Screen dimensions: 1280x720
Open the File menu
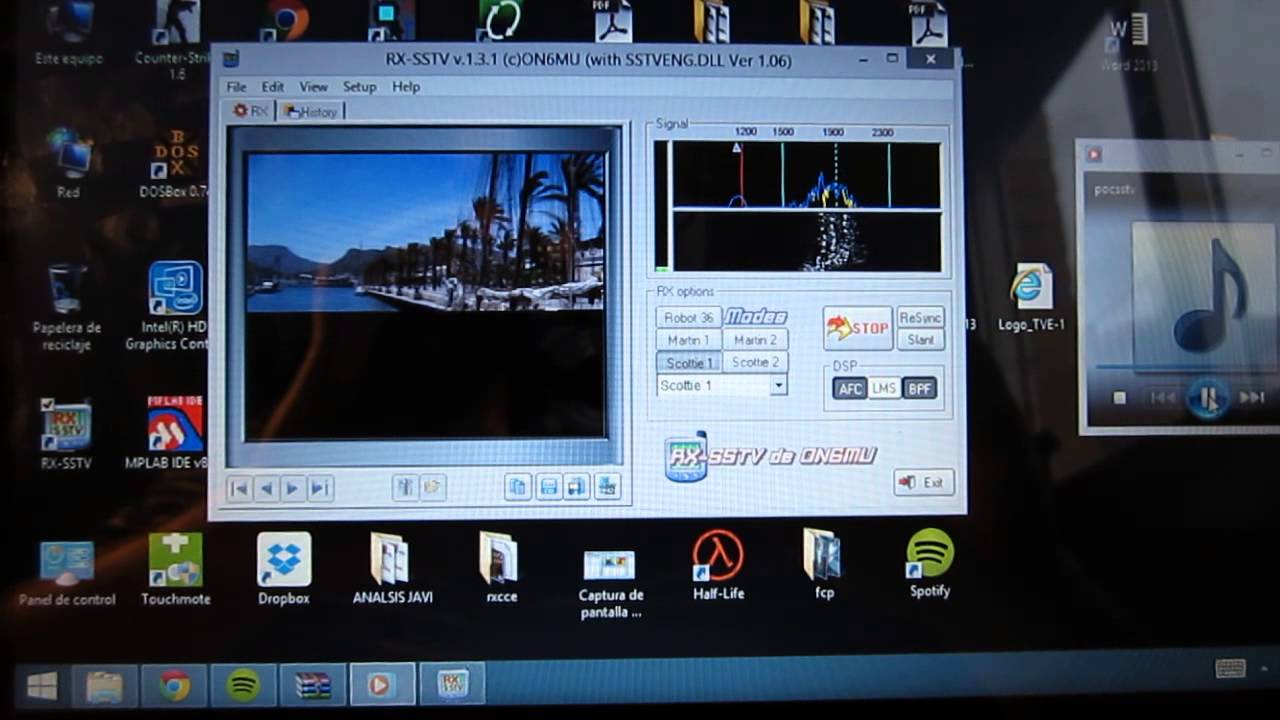pos(236,87)
